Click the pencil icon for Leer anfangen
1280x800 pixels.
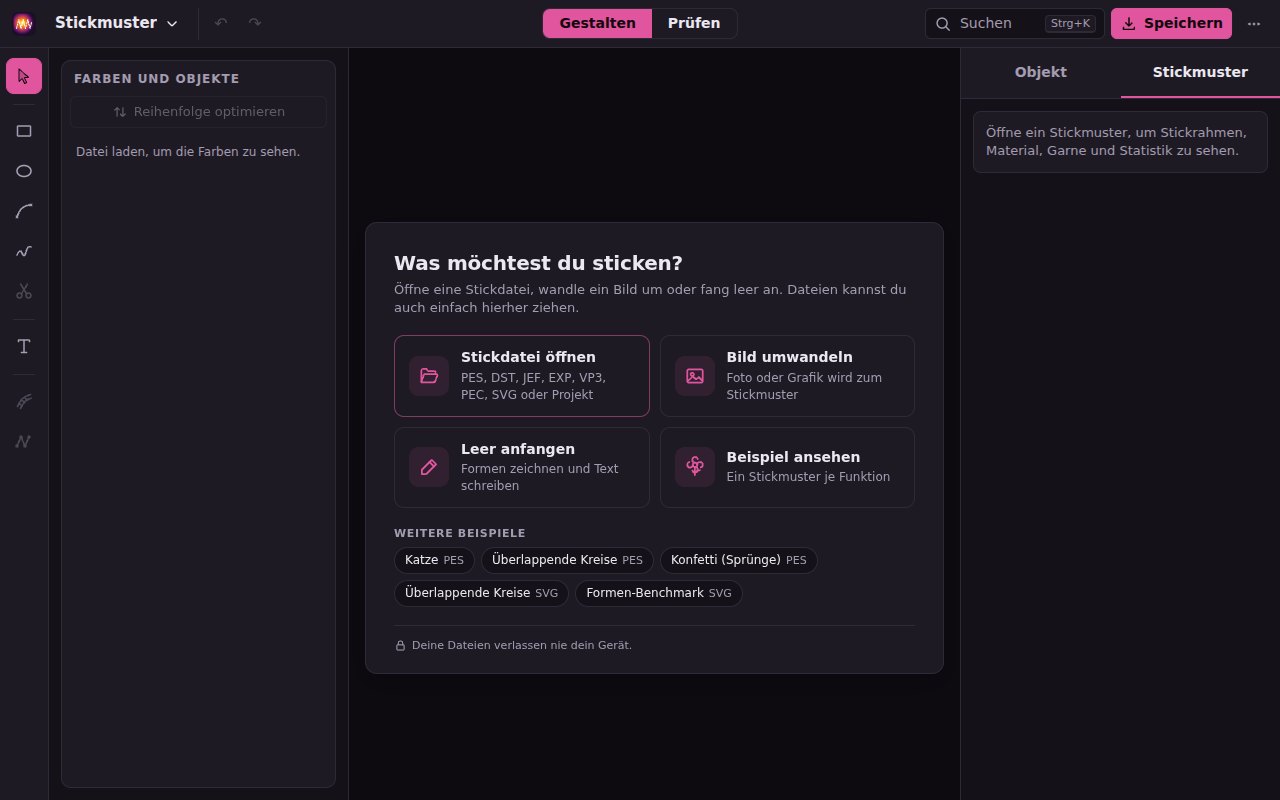point(429,467)
